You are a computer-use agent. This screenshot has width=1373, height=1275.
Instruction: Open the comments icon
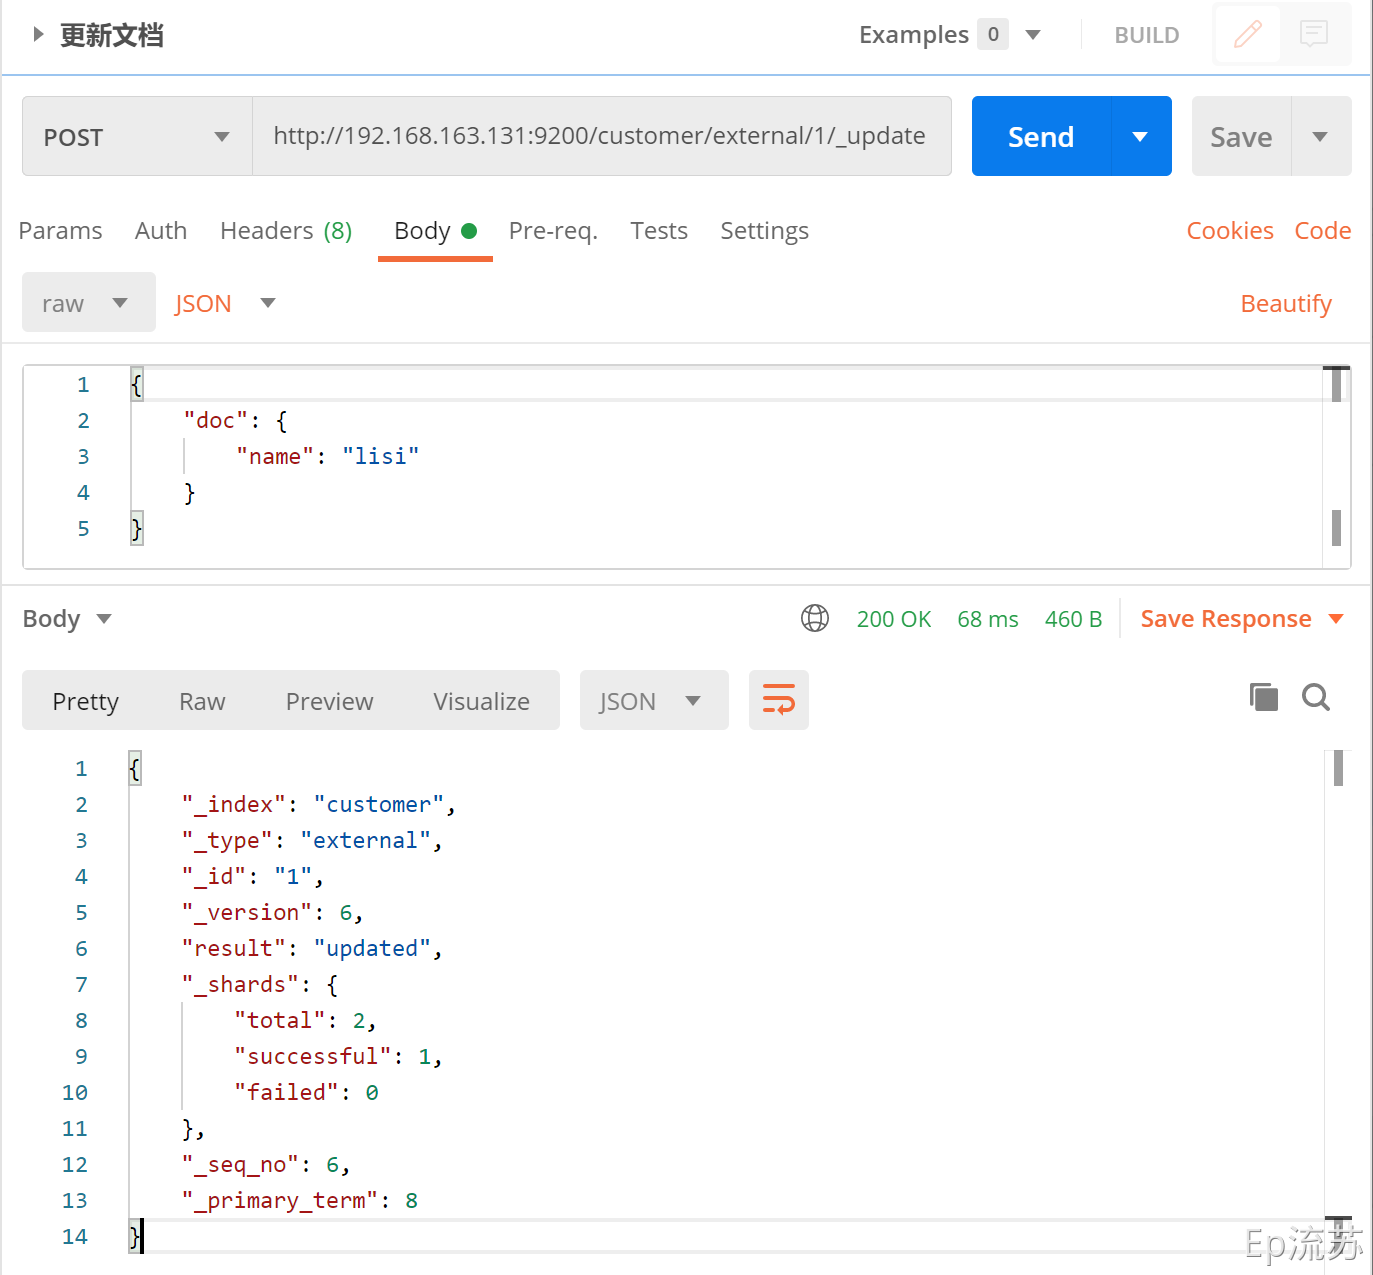point(1313,35)
